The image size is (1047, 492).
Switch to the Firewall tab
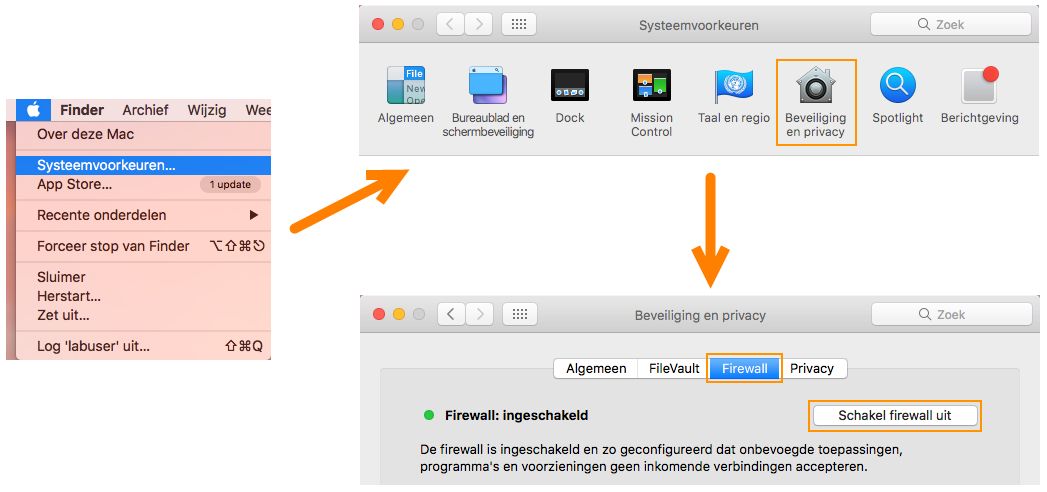coord(744,368)
